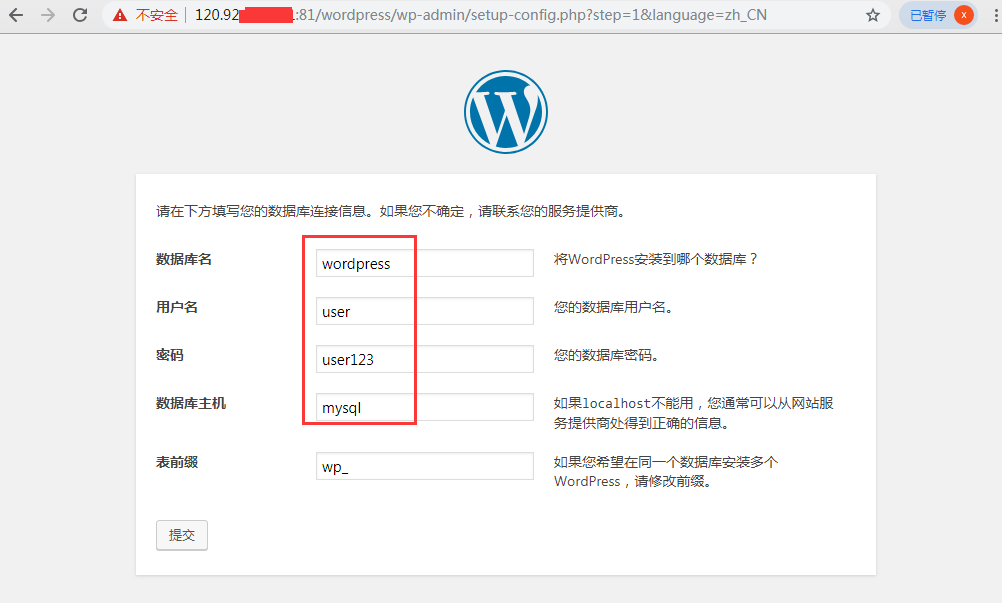
Task: Focus the table prefix field containing wp_
Action: (x=424, y=466)
